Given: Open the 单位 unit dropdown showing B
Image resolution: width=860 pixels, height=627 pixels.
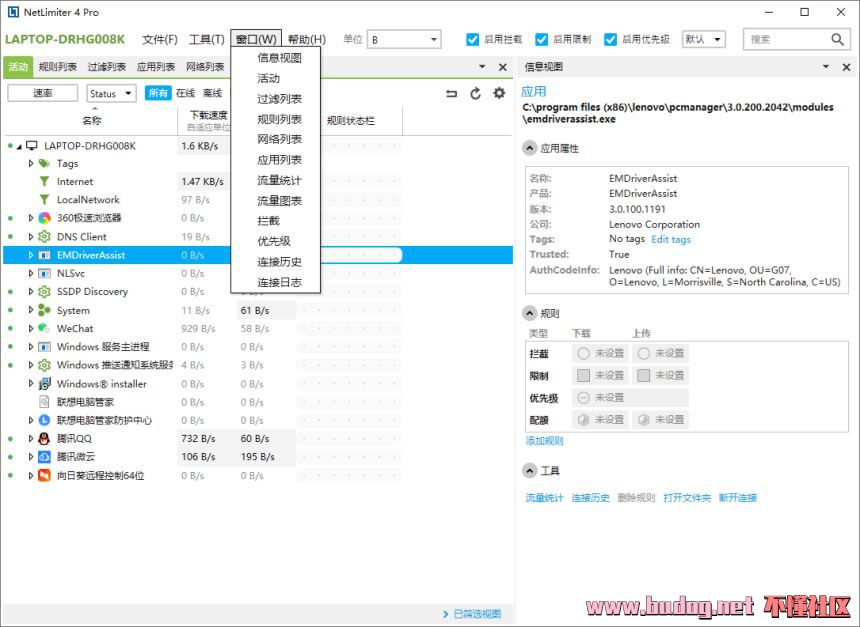Looking at the screenshot, I should coord(404,39).
